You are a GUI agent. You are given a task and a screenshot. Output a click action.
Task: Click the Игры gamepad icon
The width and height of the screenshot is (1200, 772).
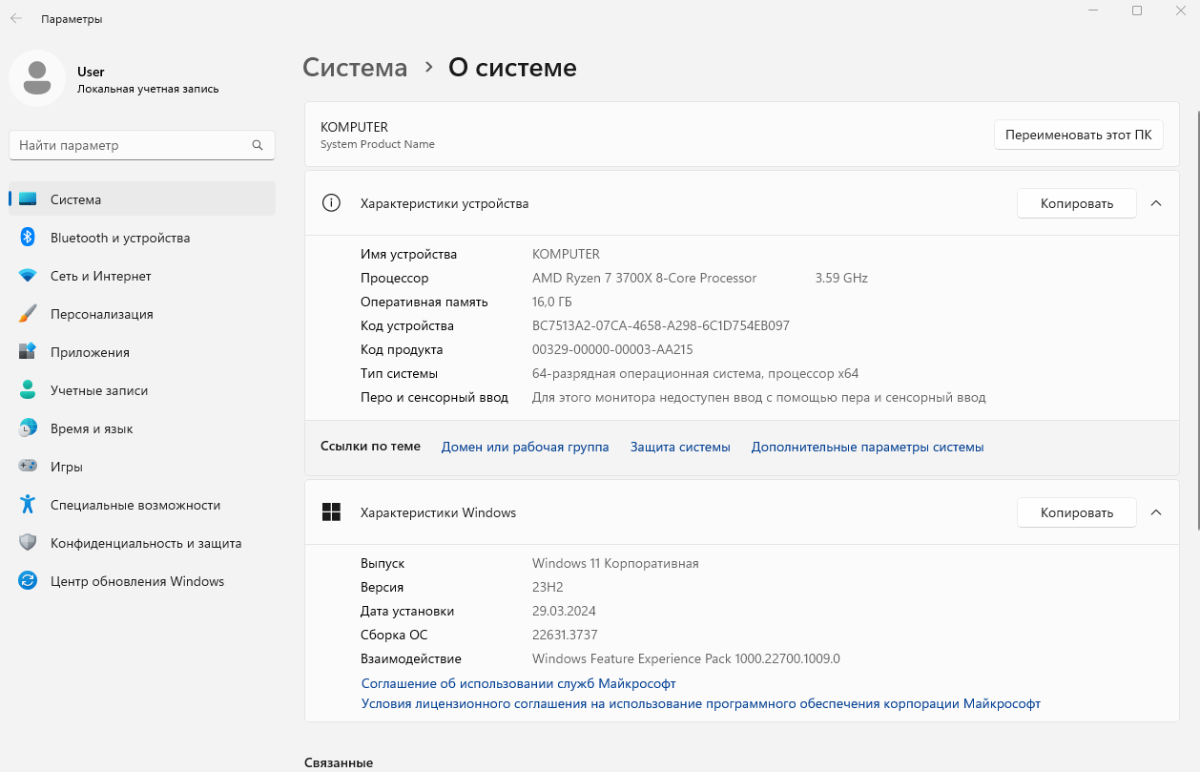28,466
